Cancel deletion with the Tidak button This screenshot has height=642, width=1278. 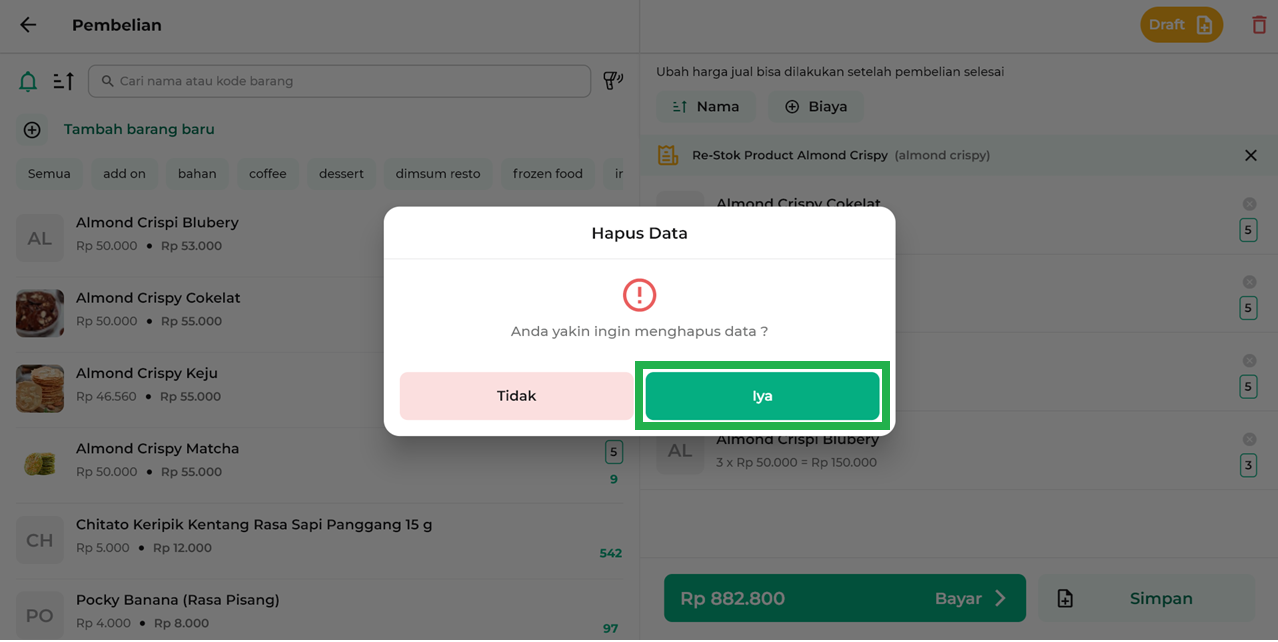[516, 396]
